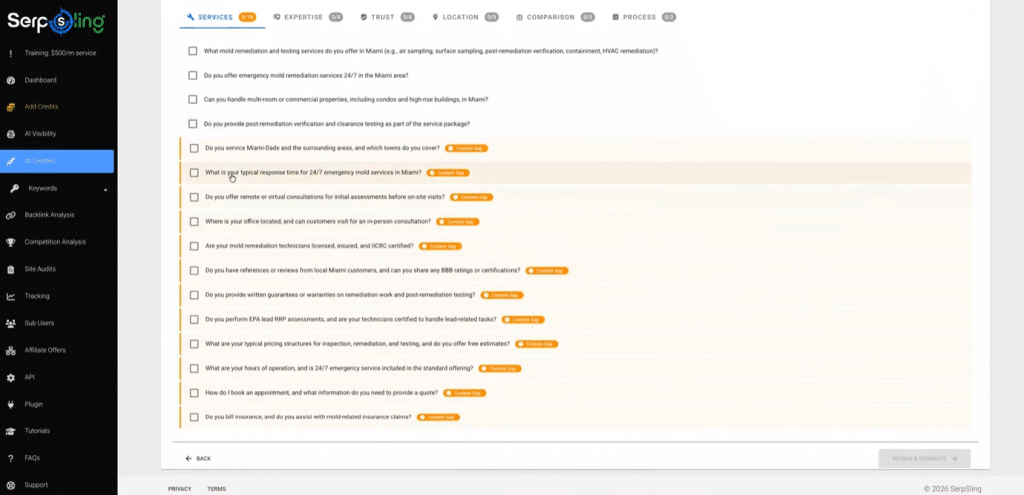Viewport: 1024px width, 495px height.
Task: Click the Competition Analysis trophy icon
Action: pos(10,242)
